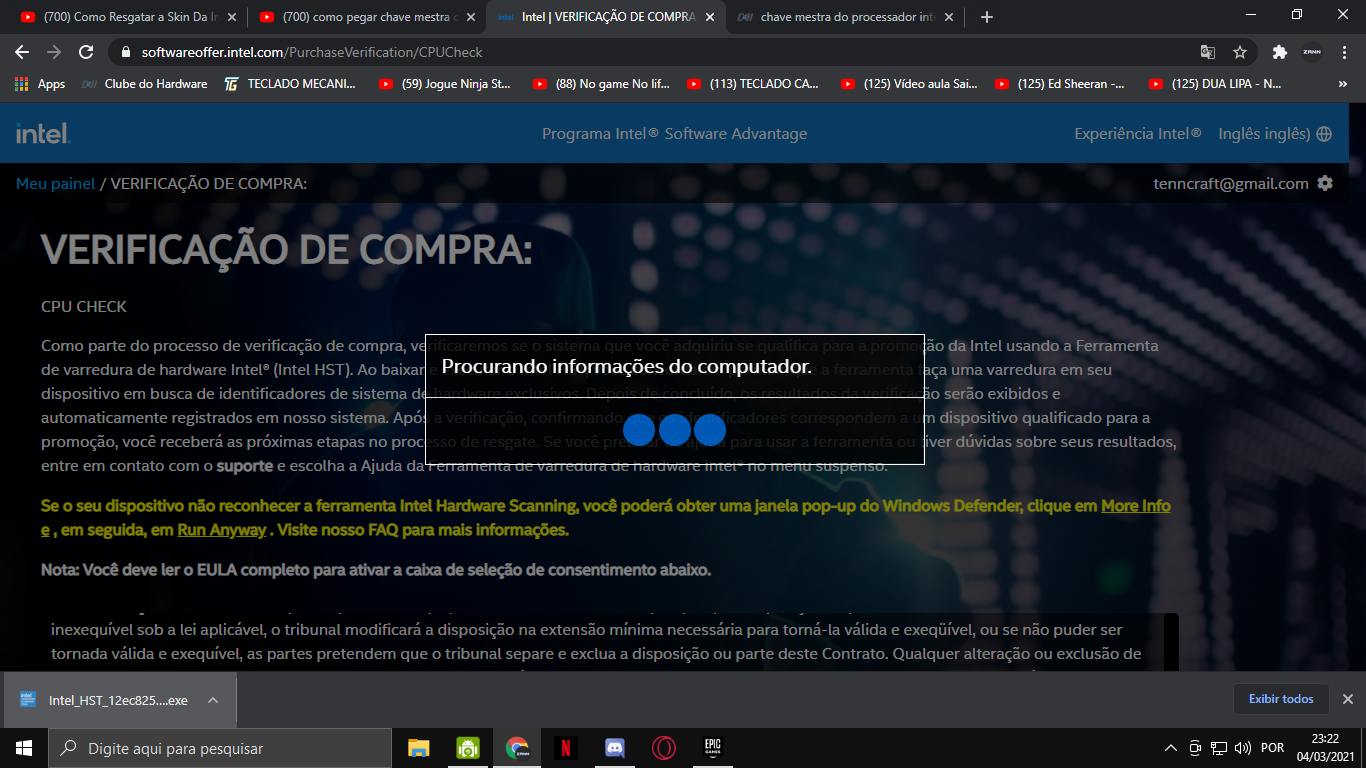
Task: Go back to the previous page
Action: [22, 52]
